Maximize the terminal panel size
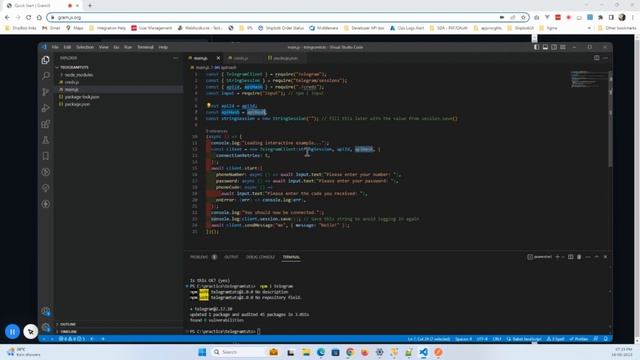The image size is (640, 360). pos(596,257)
